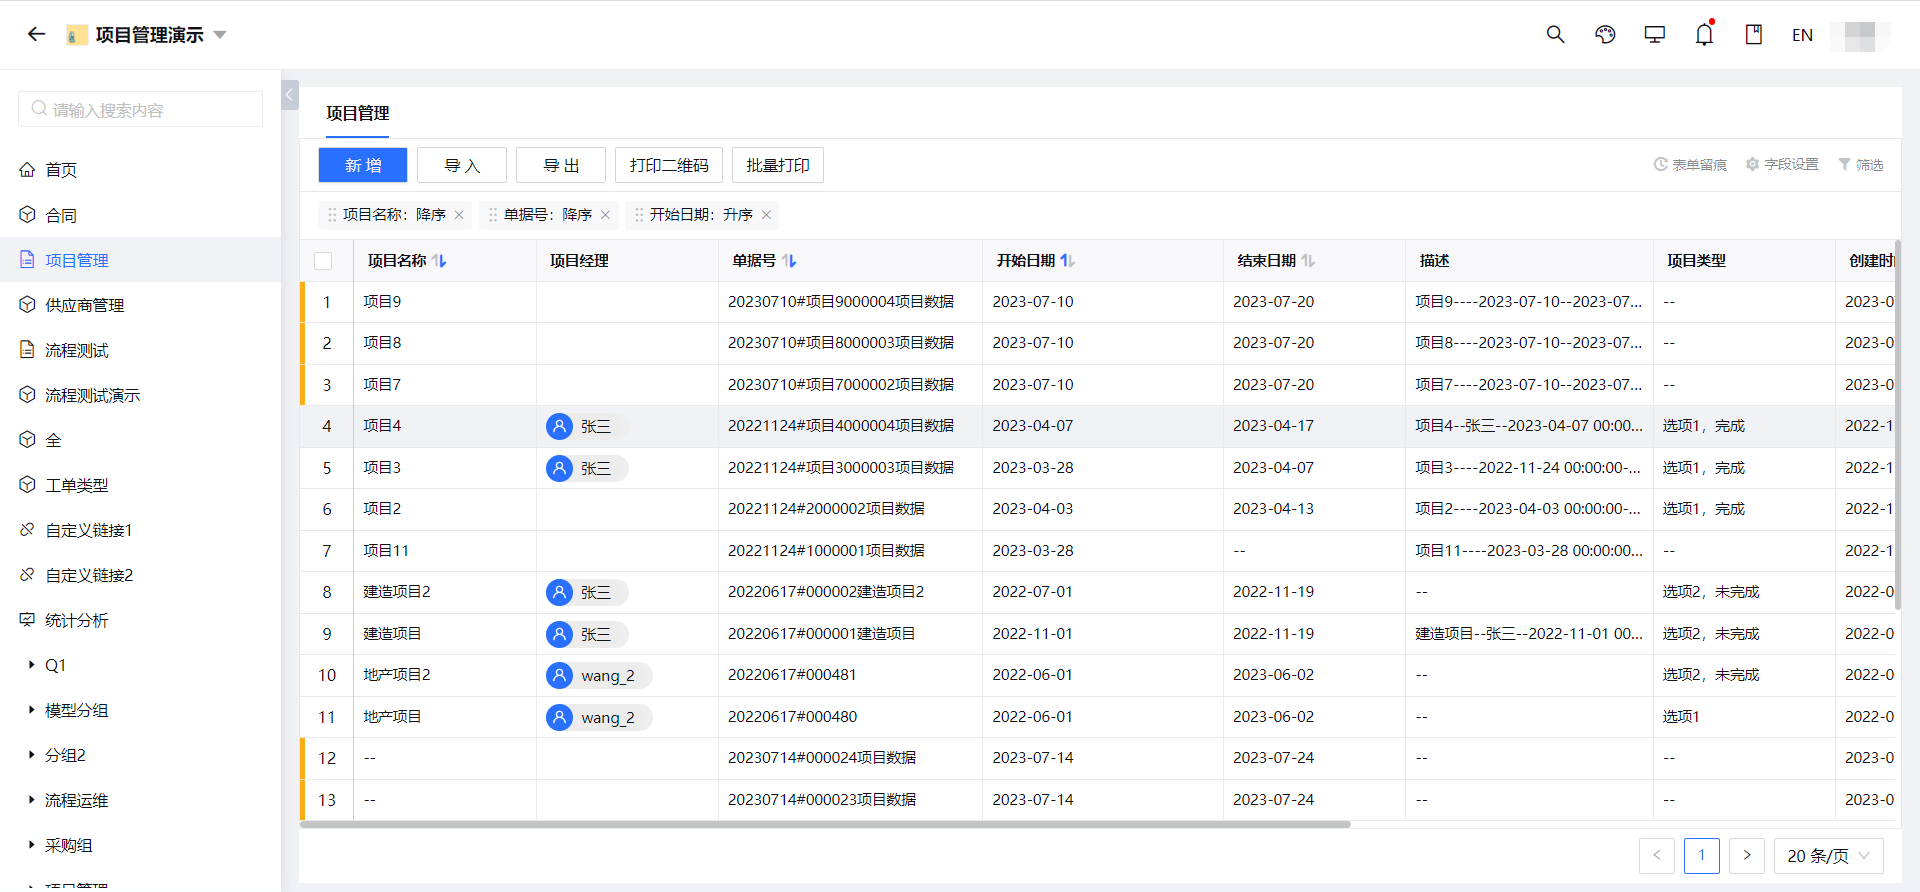The width and height of the screenshot is (1920, 892).
Task: Open the notification bell
Action: pos(1704,34)
